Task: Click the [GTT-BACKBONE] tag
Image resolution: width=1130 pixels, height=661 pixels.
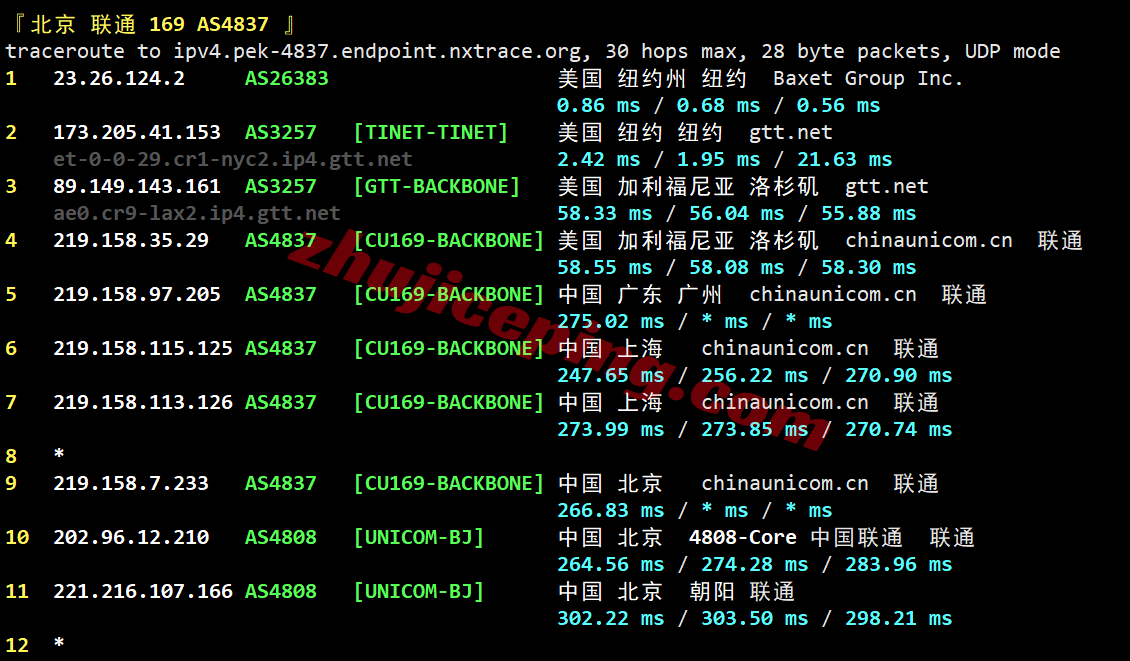Action: coord(436,187)
